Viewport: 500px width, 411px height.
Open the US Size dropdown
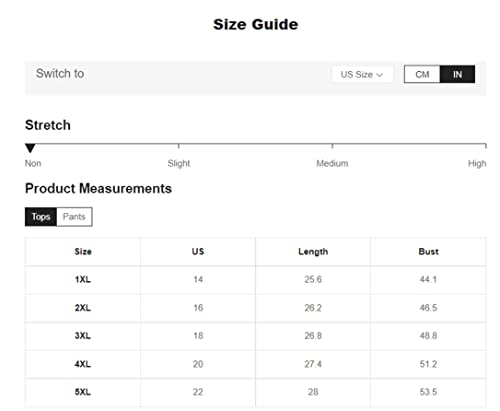[362, 74]
